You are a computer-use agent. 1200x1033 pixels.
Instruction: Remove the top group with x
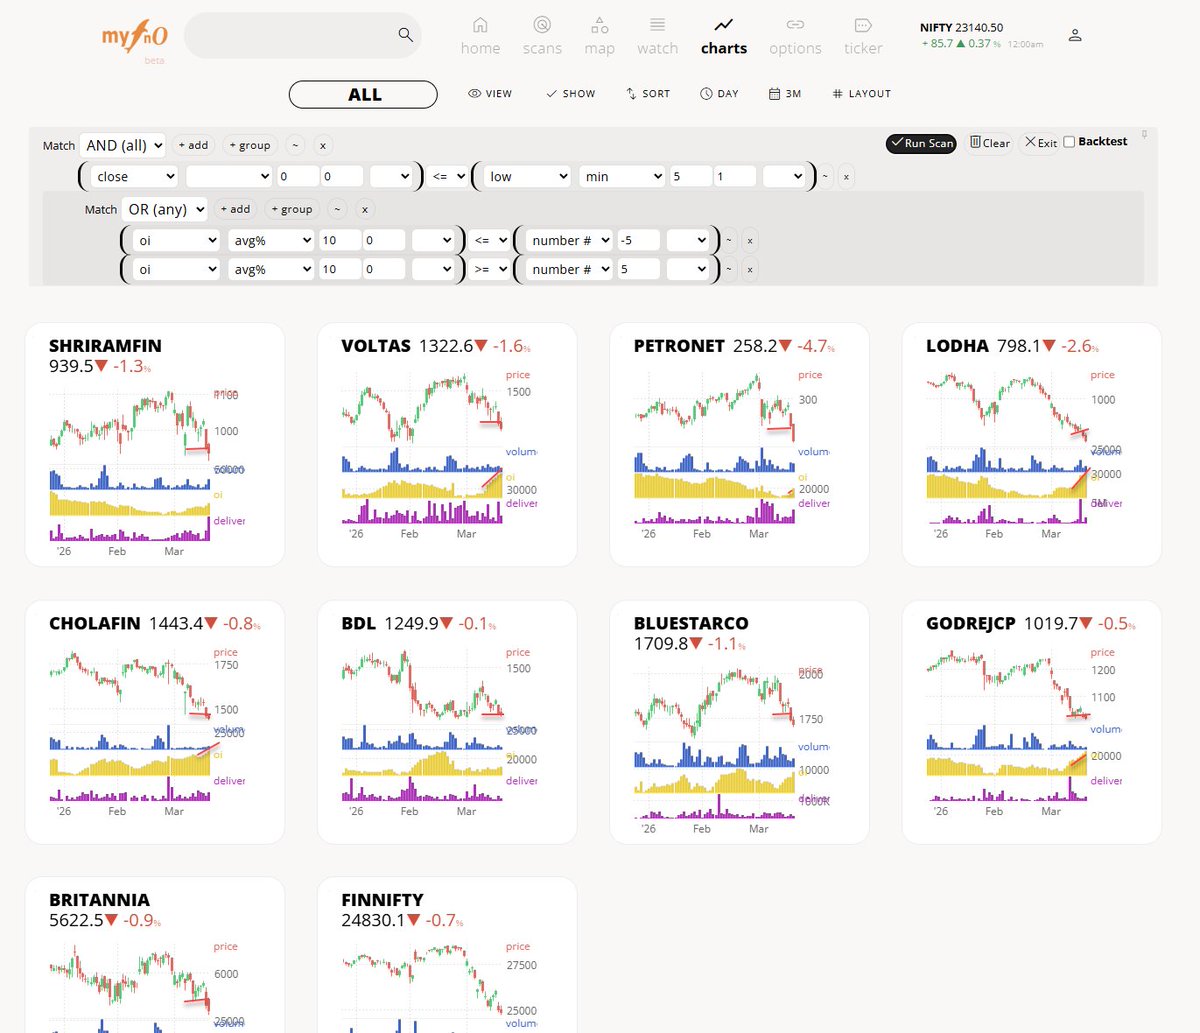pyautogui.click(x=323, y=145)
